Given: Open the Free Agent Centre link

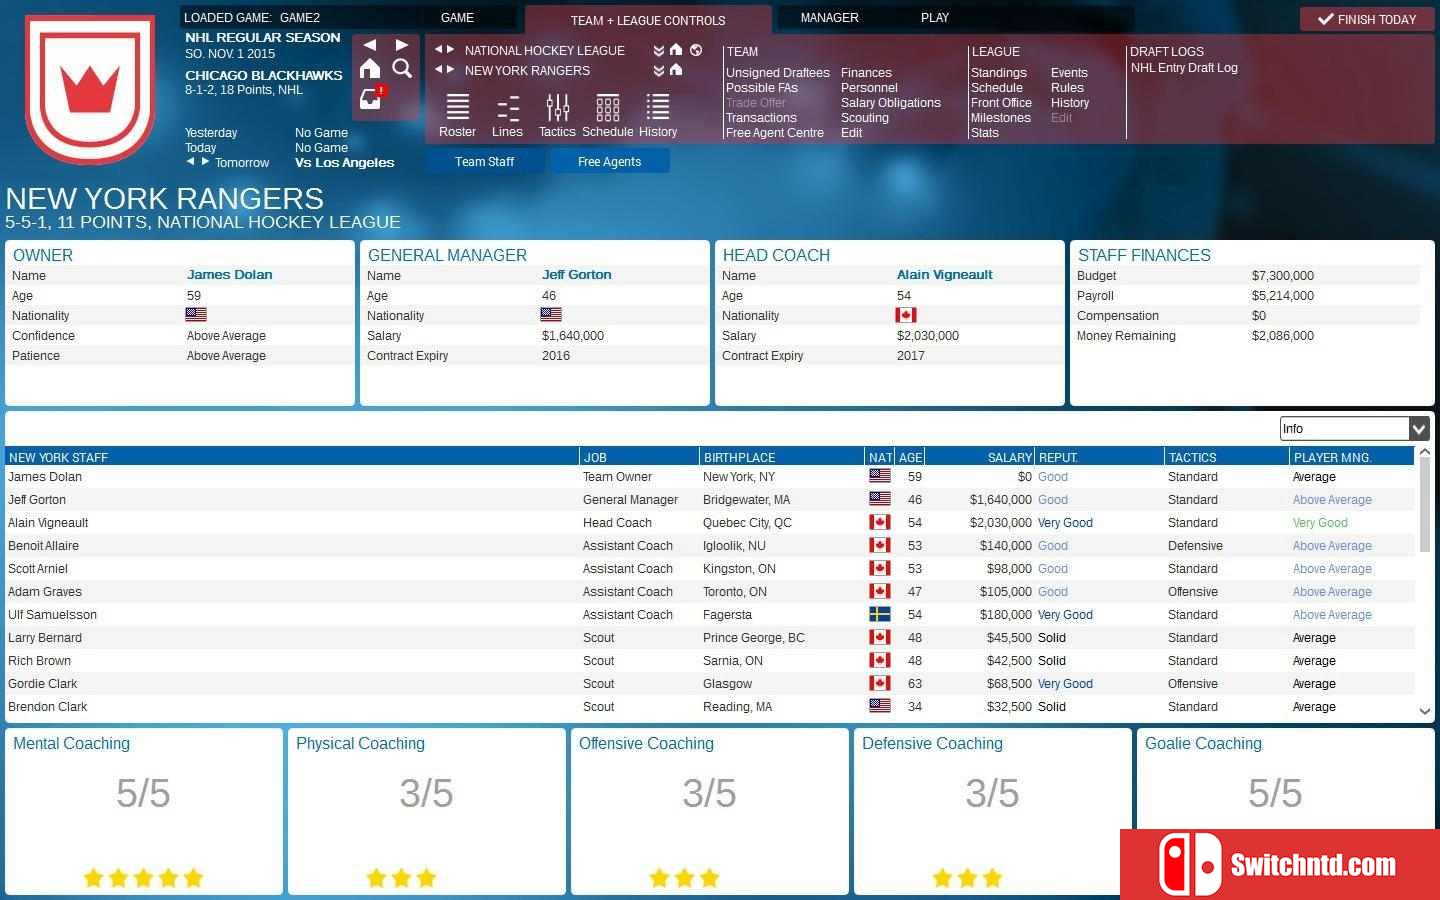Looking at the screenshot, I should click(x=775, y=133).
